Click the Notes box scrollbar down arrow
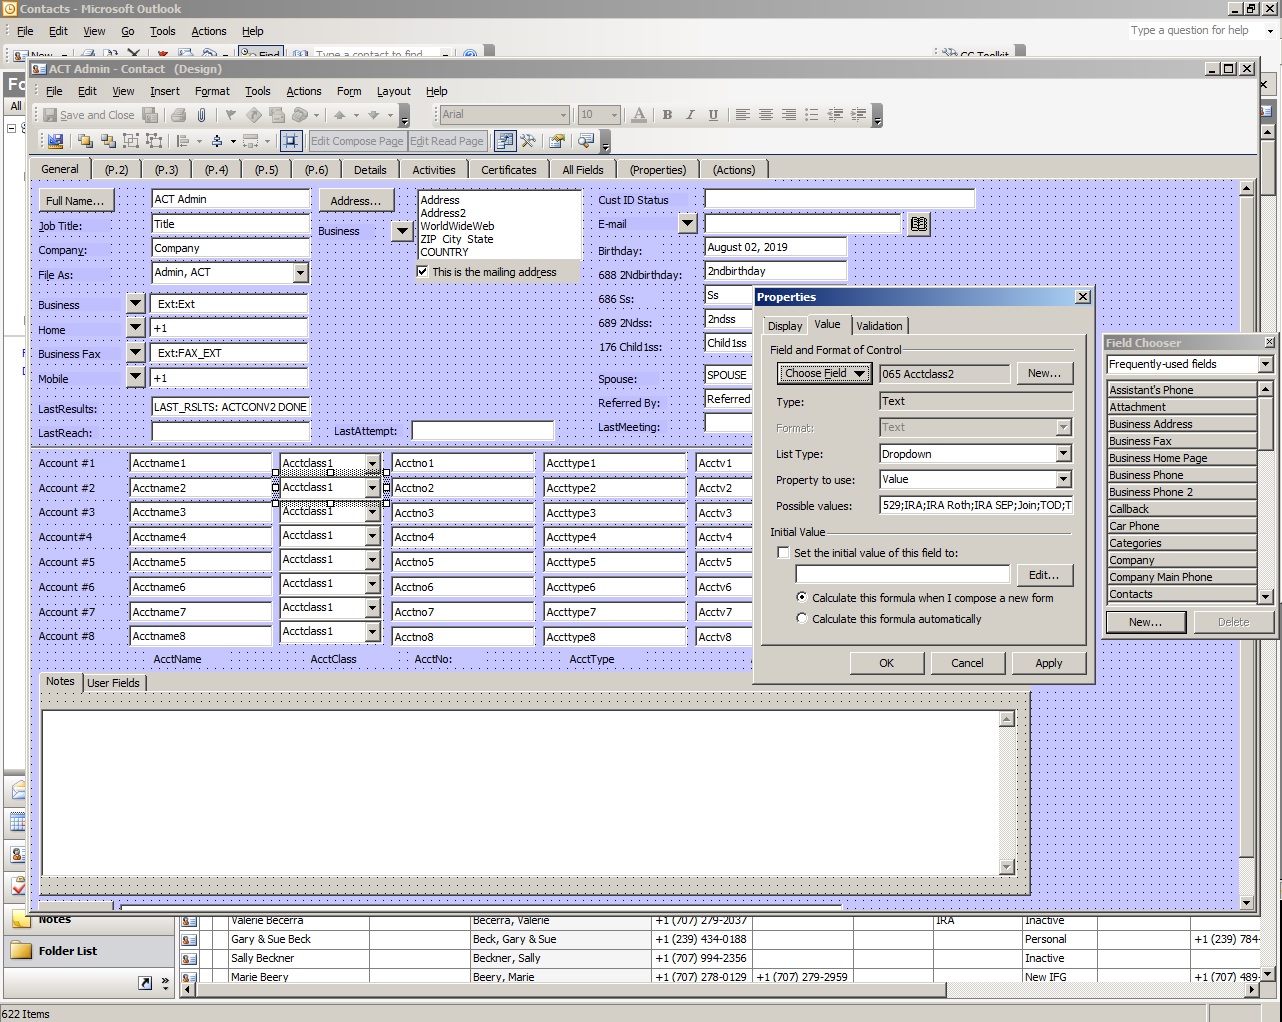1282x1022 pixels. (x=1007, y=867)
